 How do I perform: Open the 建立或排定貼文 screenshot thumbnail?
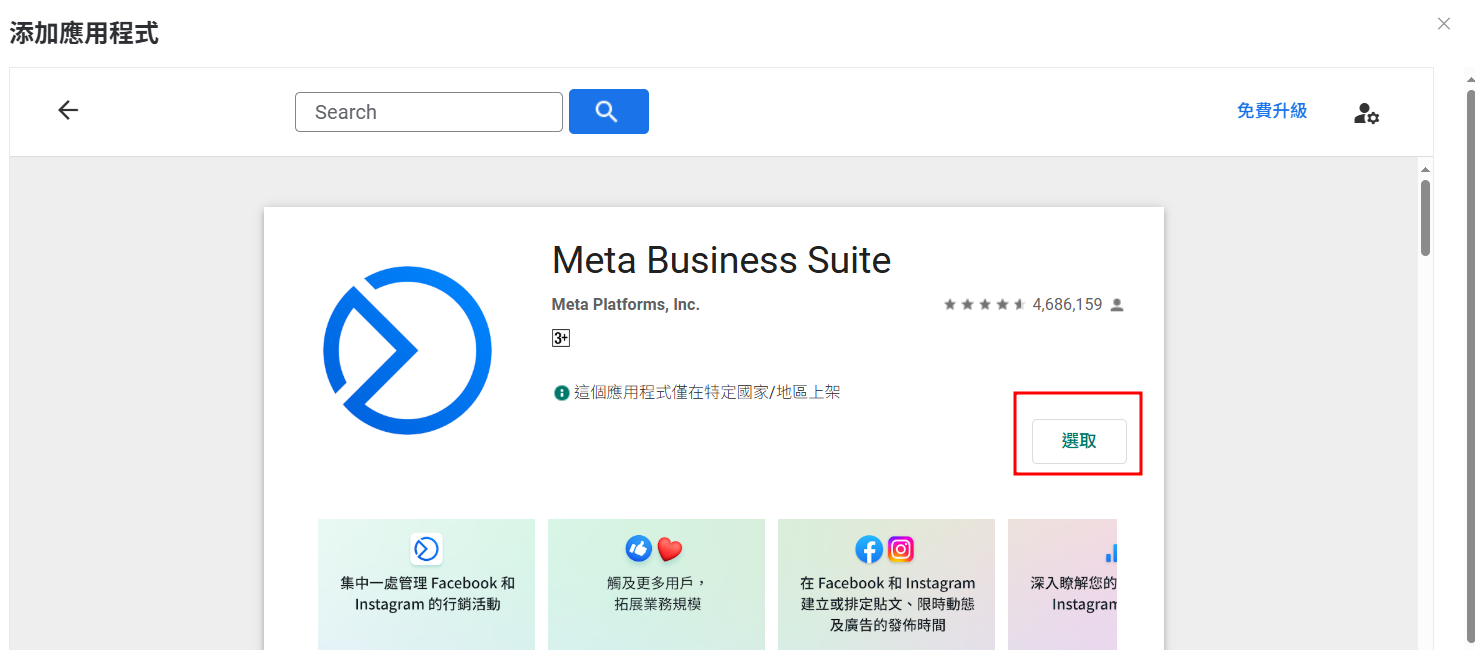887,584
